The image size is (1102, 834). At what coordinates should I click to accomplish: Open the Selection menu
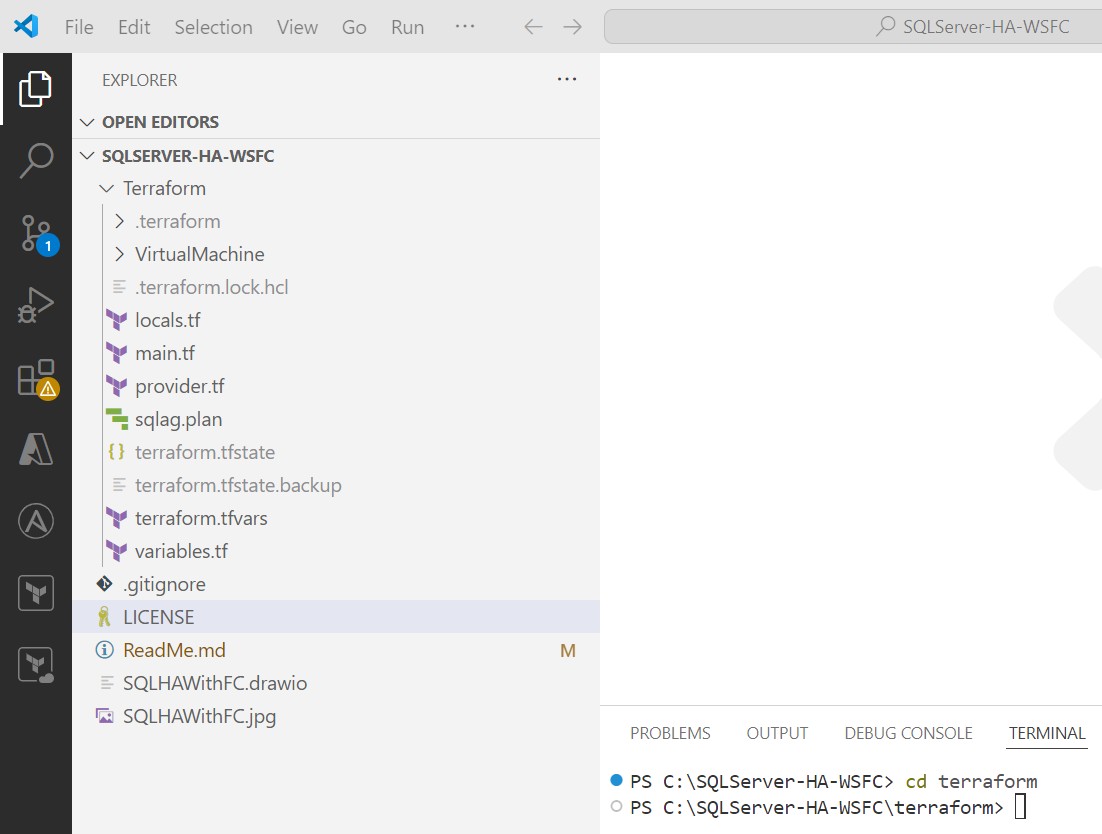point(214,27)
